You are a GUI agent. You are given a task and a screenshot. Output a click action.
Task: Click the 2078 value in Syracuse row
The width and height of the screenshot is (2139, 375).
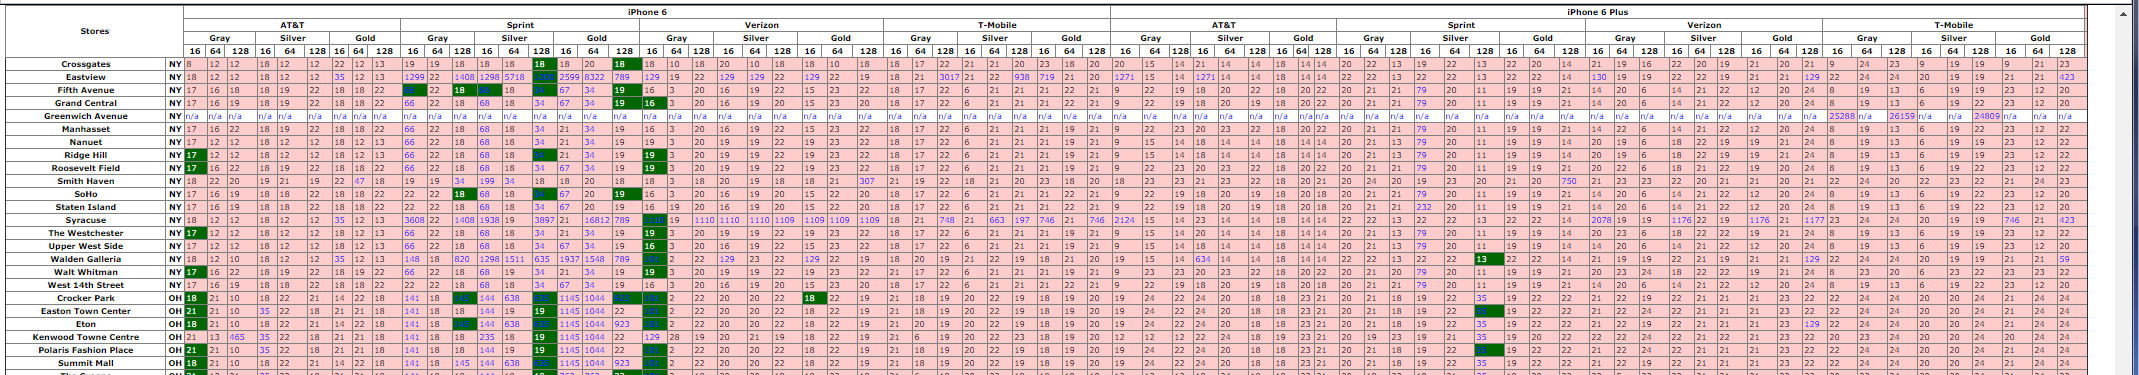[x=1602, y=220]
